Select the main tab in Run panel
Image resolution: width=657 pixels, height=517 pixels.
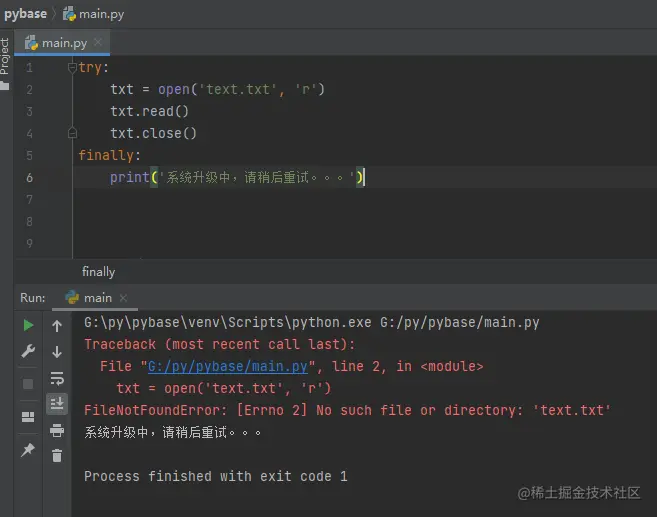[95, 298]
